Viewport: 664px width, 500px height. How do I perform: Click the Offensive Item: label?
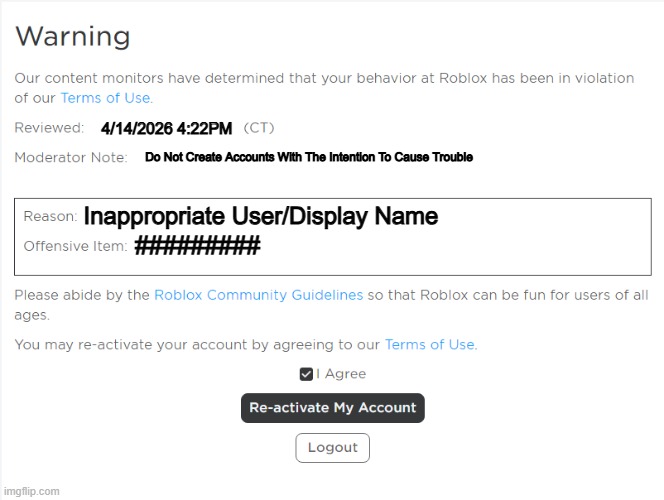[75, 246]
